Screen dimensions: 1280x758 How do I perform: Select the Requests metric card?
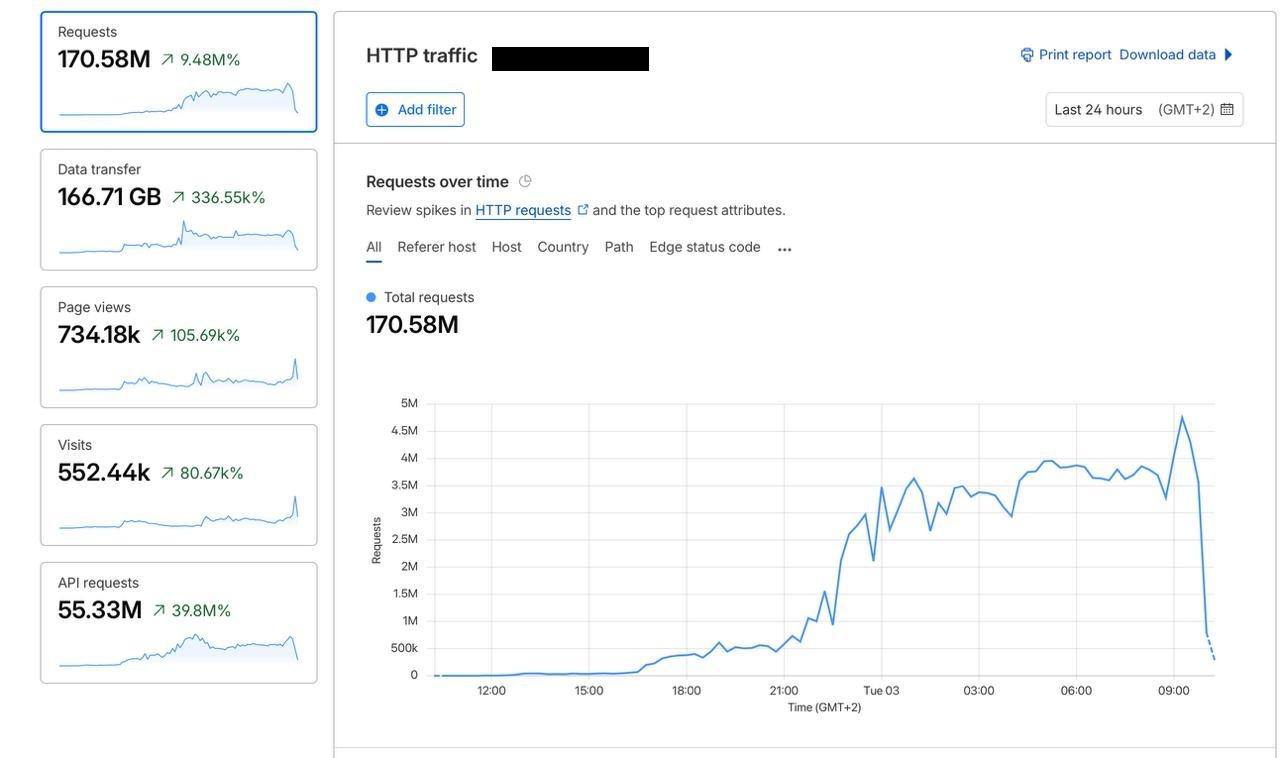tap(179, 72)
